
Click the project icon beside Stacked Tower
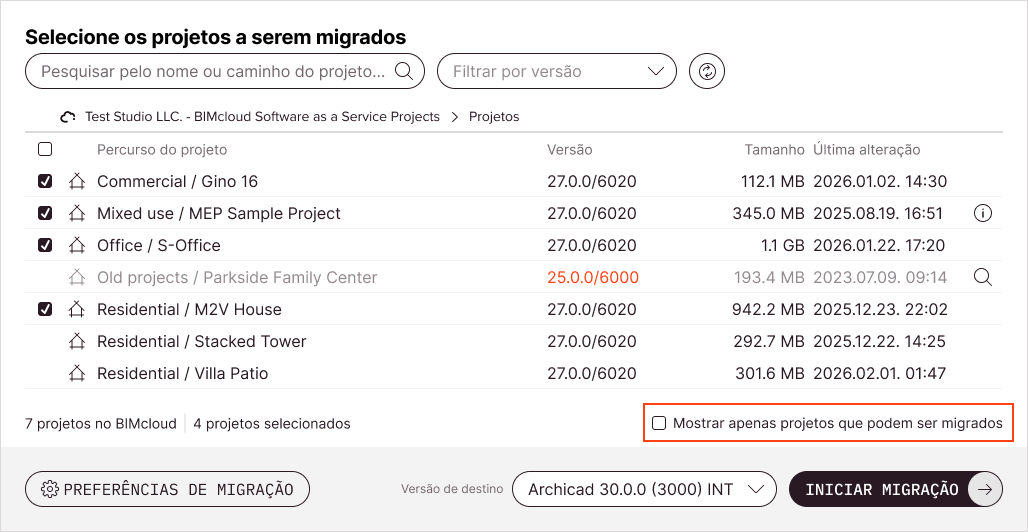(x=77, y=342)
